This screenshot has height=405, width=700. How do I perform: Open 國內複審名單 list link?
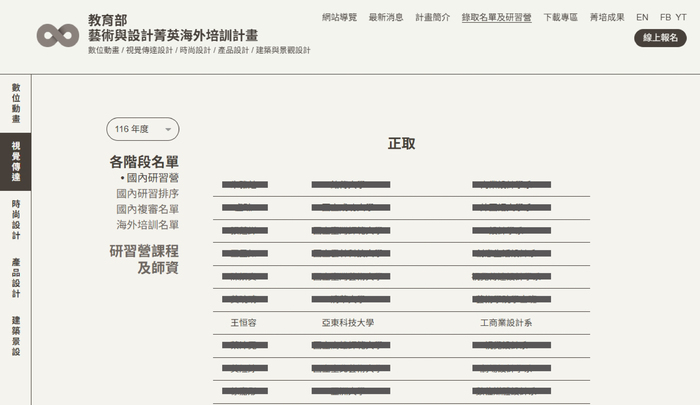pos(147,209)
